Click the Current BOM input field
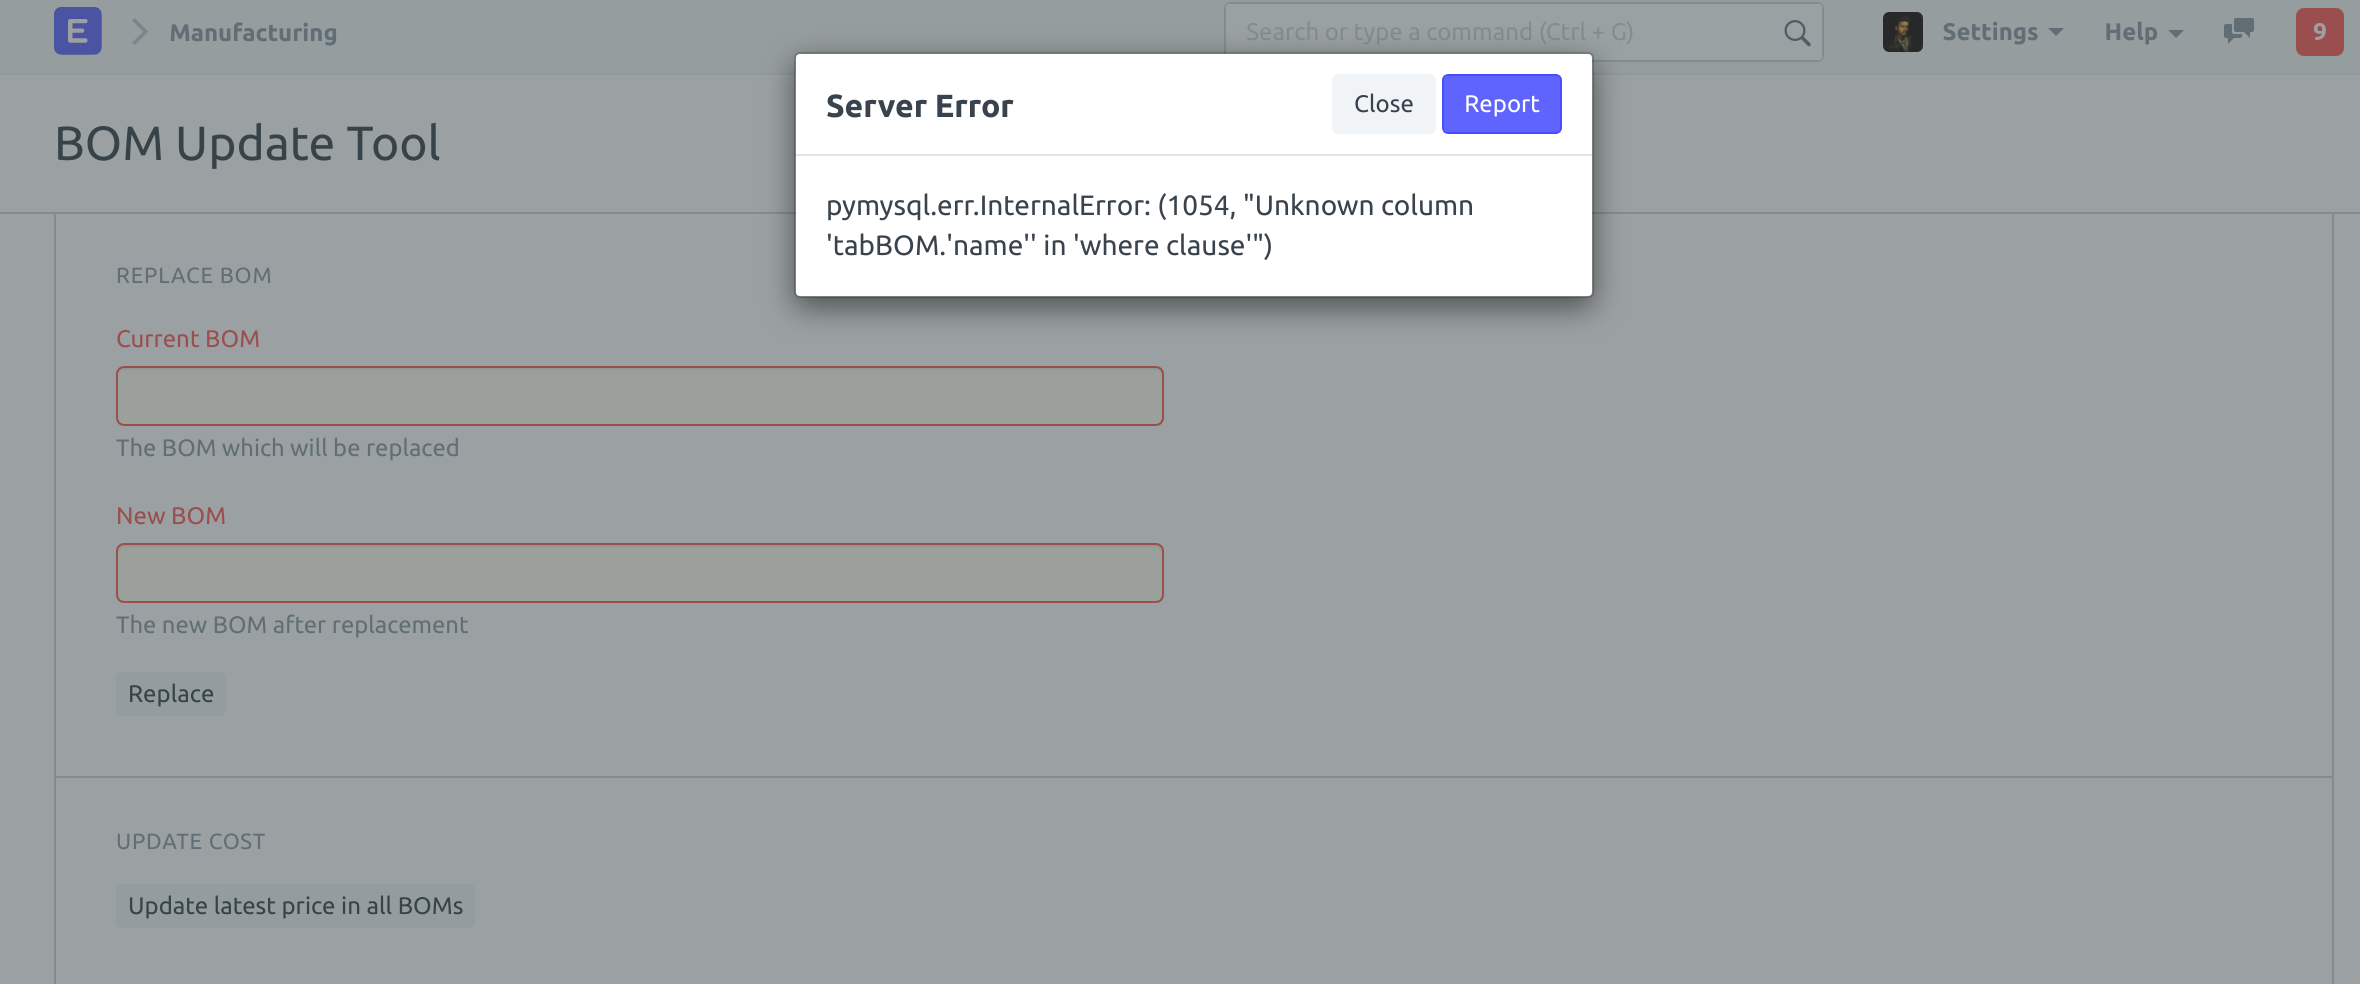 point(639,395)
